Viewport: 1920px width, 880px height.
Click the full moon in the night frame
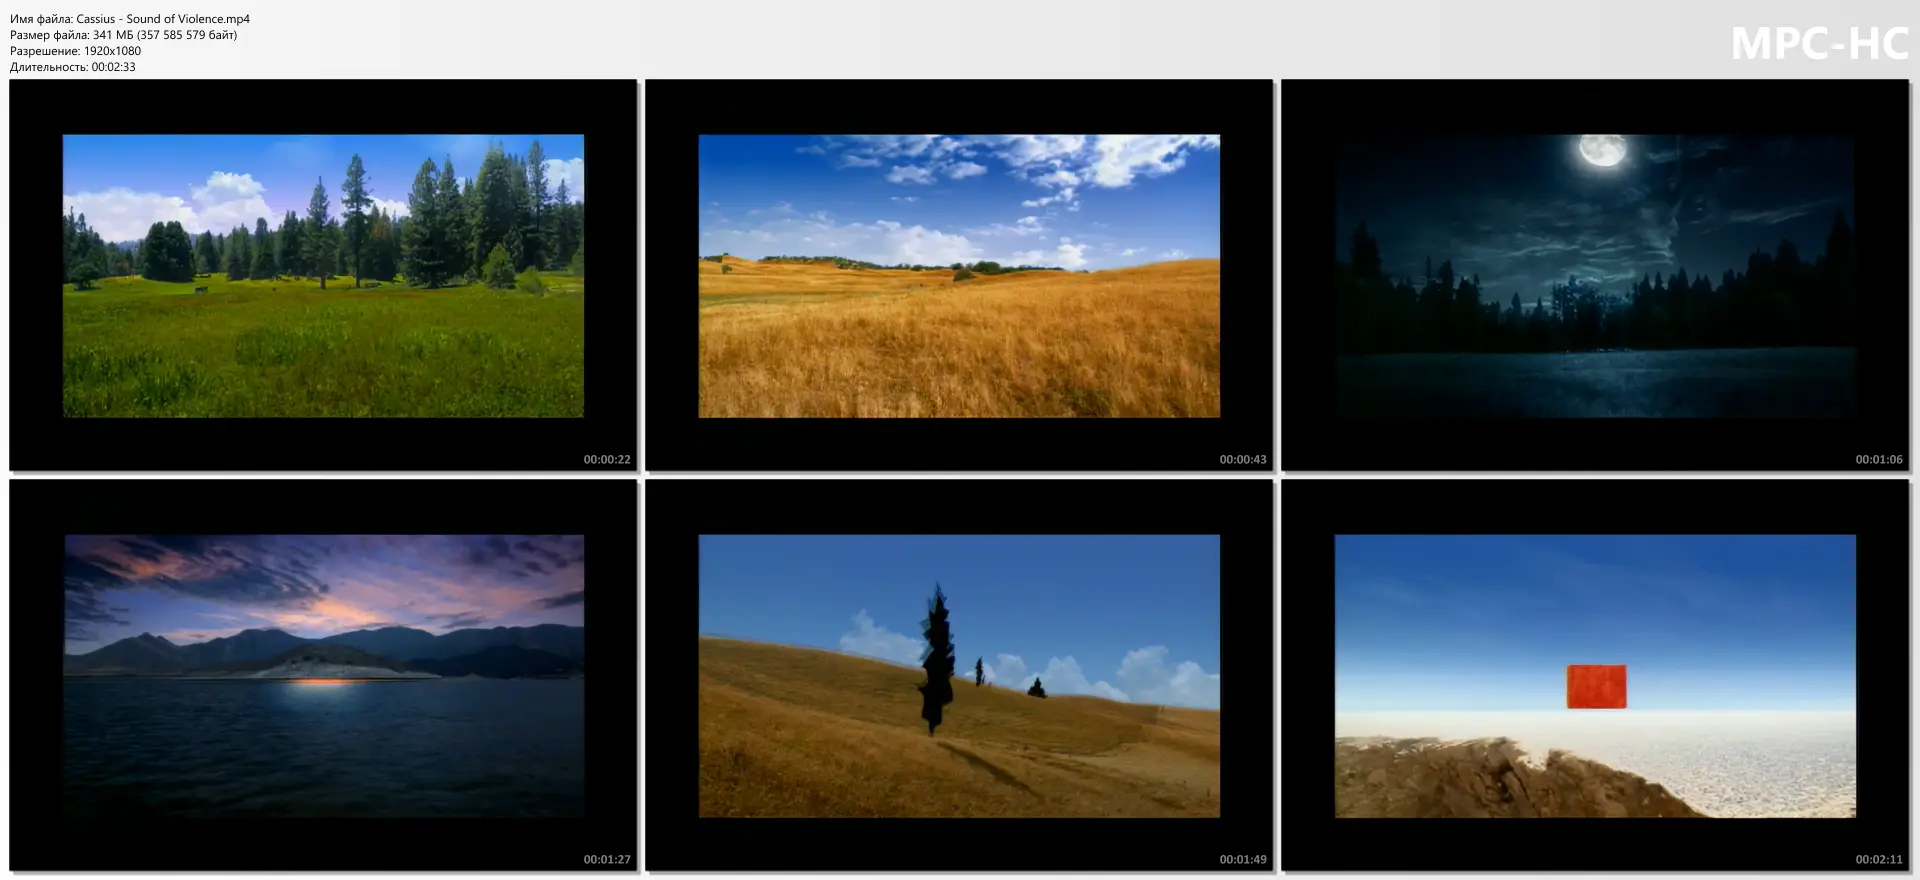coord(1602,151)
